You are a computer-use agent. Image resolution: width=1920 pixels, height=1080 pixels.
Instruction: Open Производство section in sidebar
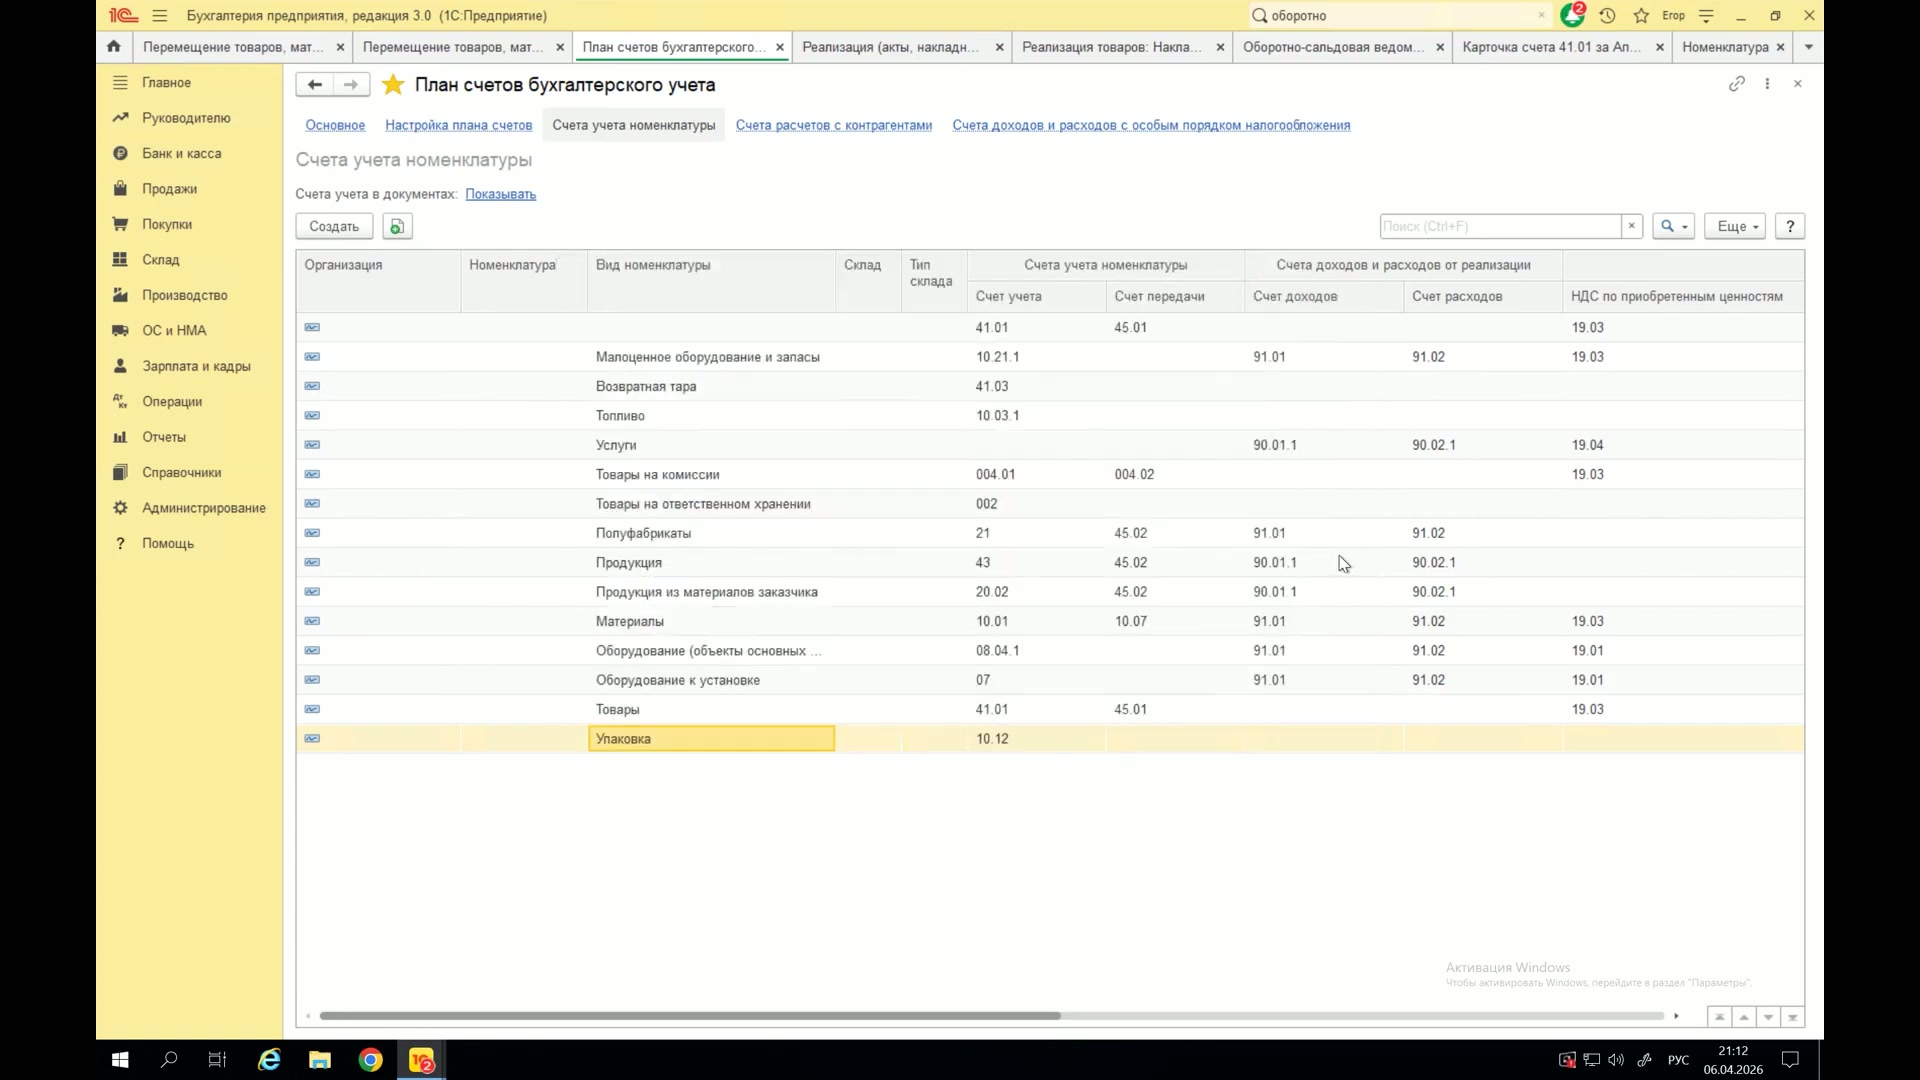coord(184,295)
